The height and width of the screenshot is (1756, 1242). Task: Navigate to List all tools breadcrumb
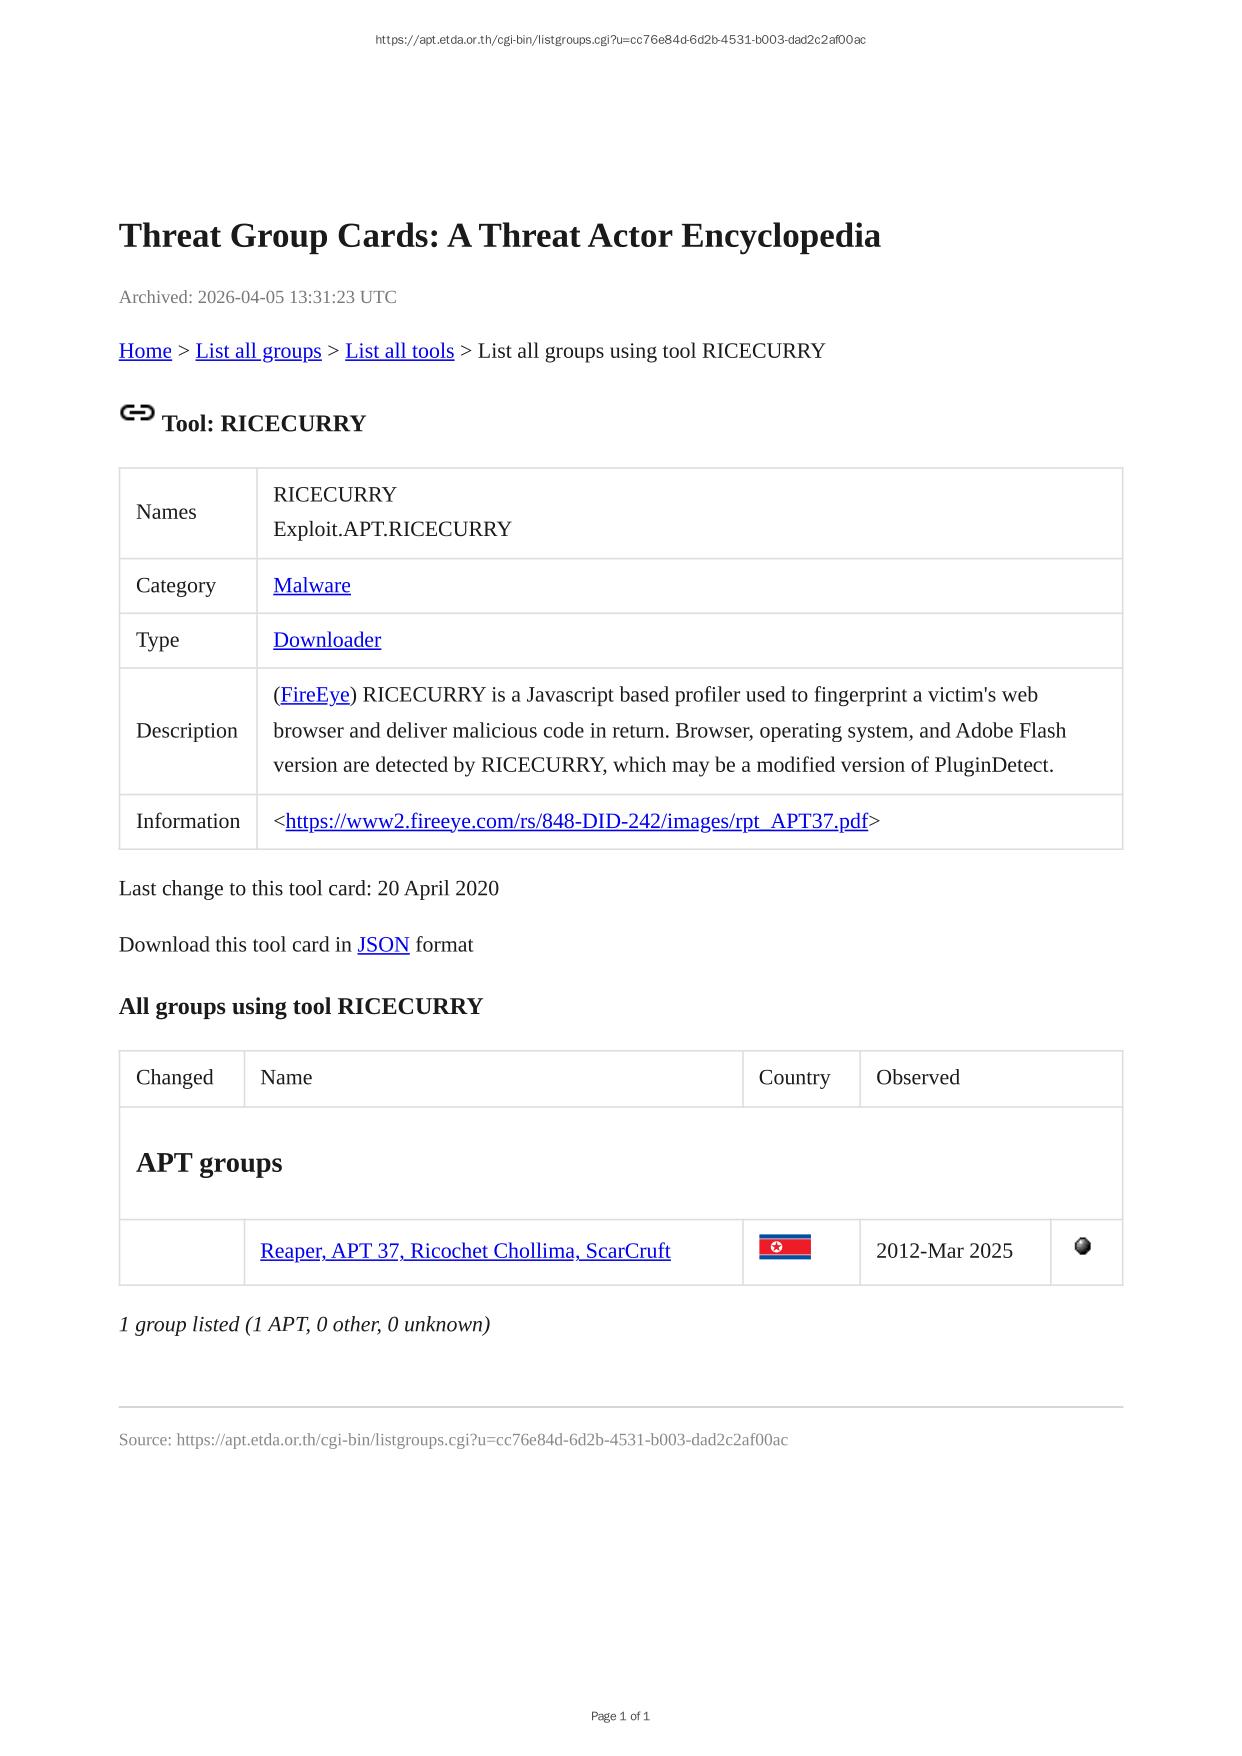399,351
